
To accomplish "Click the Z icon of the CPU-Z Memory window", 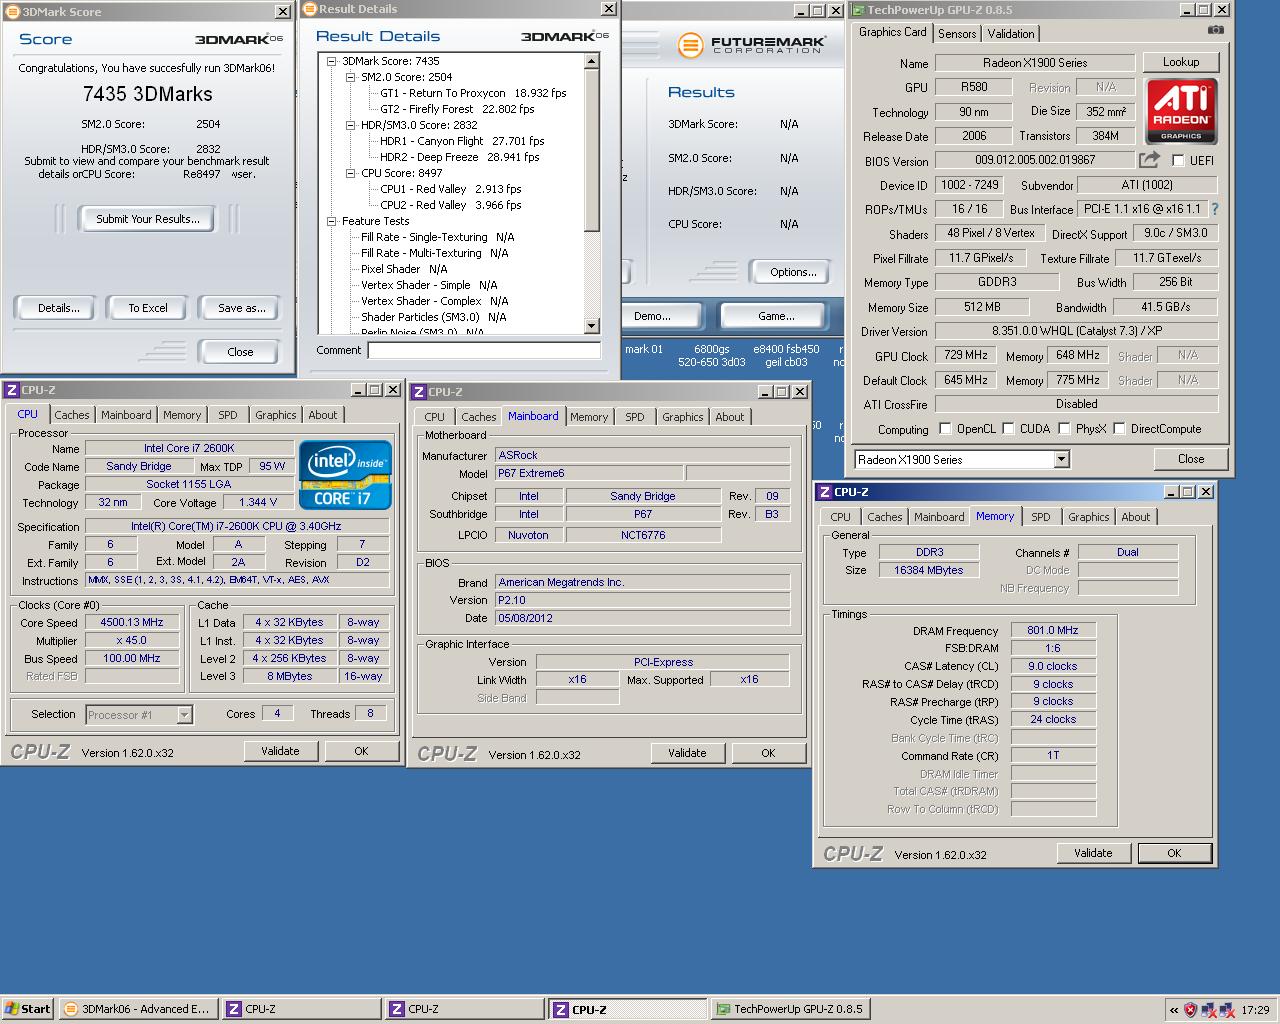I will tap(824, 492).
